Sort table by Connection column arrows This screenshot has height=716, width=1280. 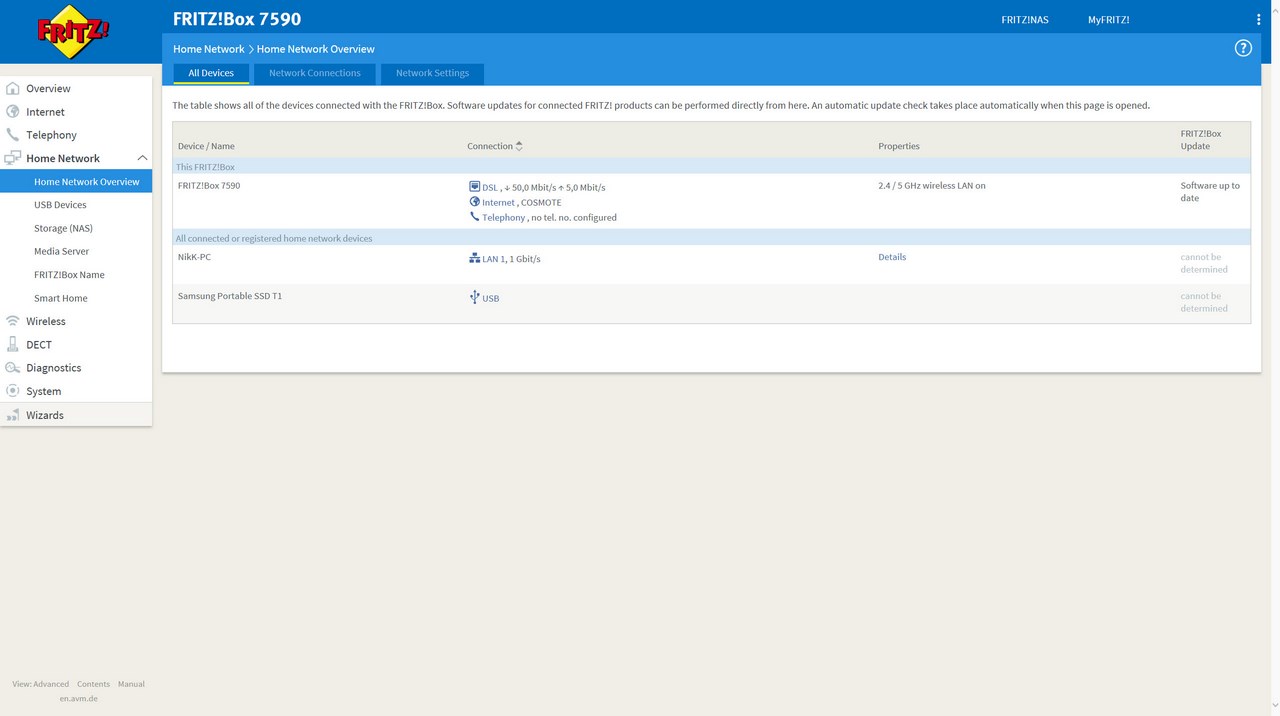coord(519,146)
